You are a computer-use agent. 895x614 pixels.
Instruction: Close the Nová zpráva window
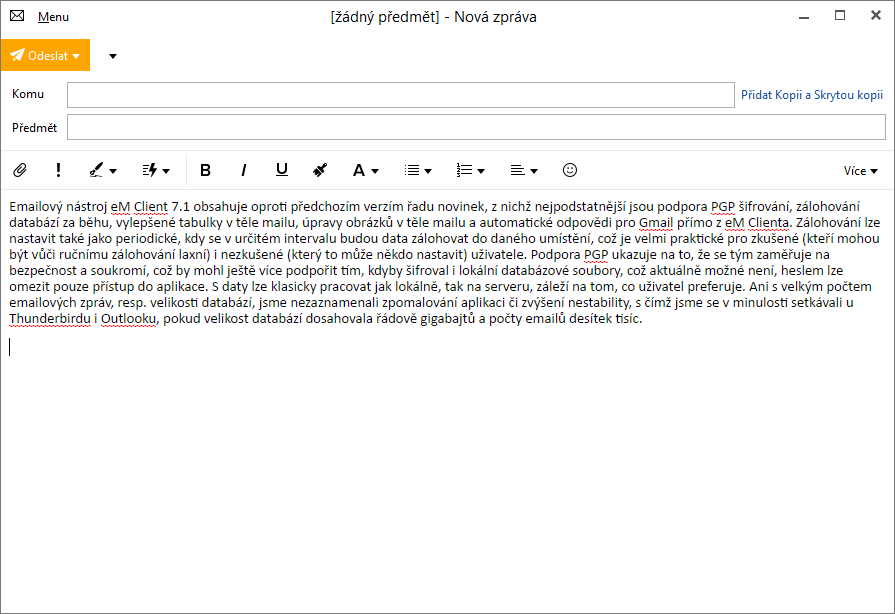point(876,15)
